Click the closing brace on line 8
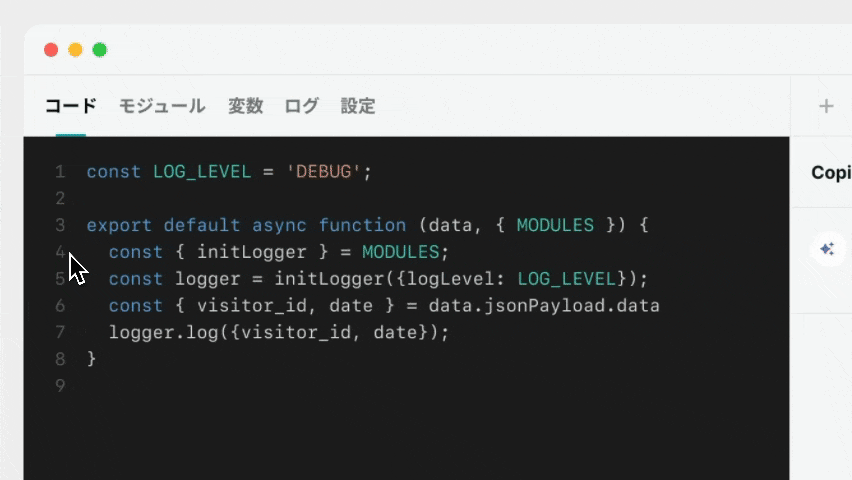This screenshot has height=480, width=852. click(x=91, y=359)
